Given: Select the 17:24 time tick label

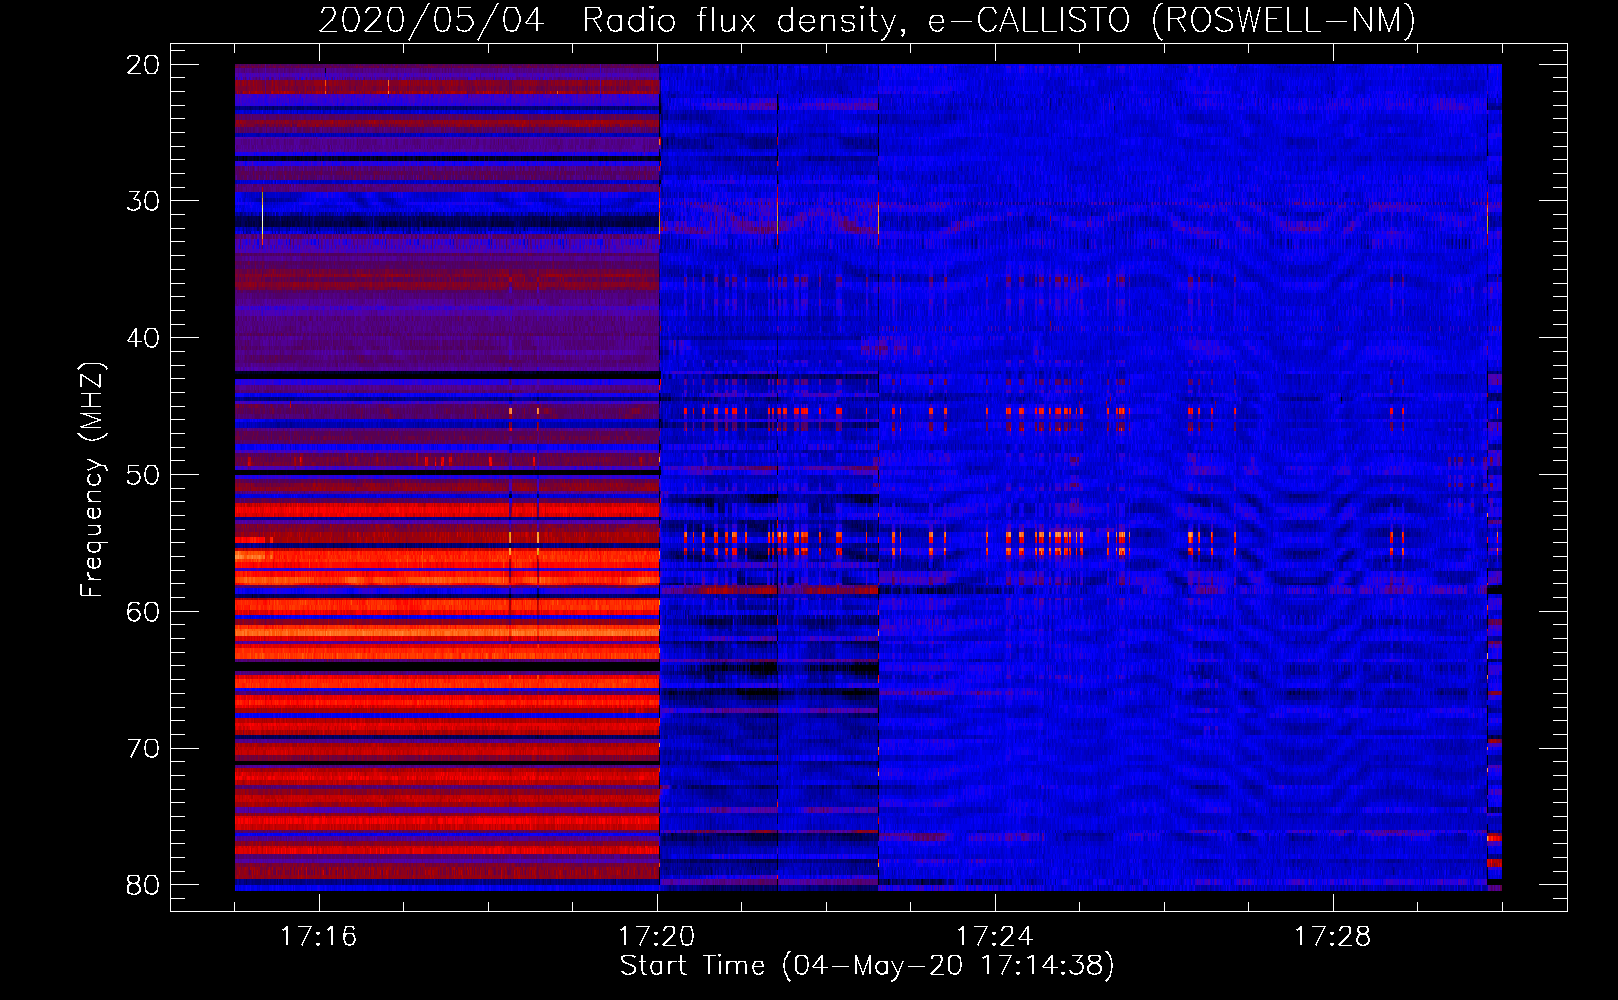Looking at the screenshot, I should [x=994, y=936].
